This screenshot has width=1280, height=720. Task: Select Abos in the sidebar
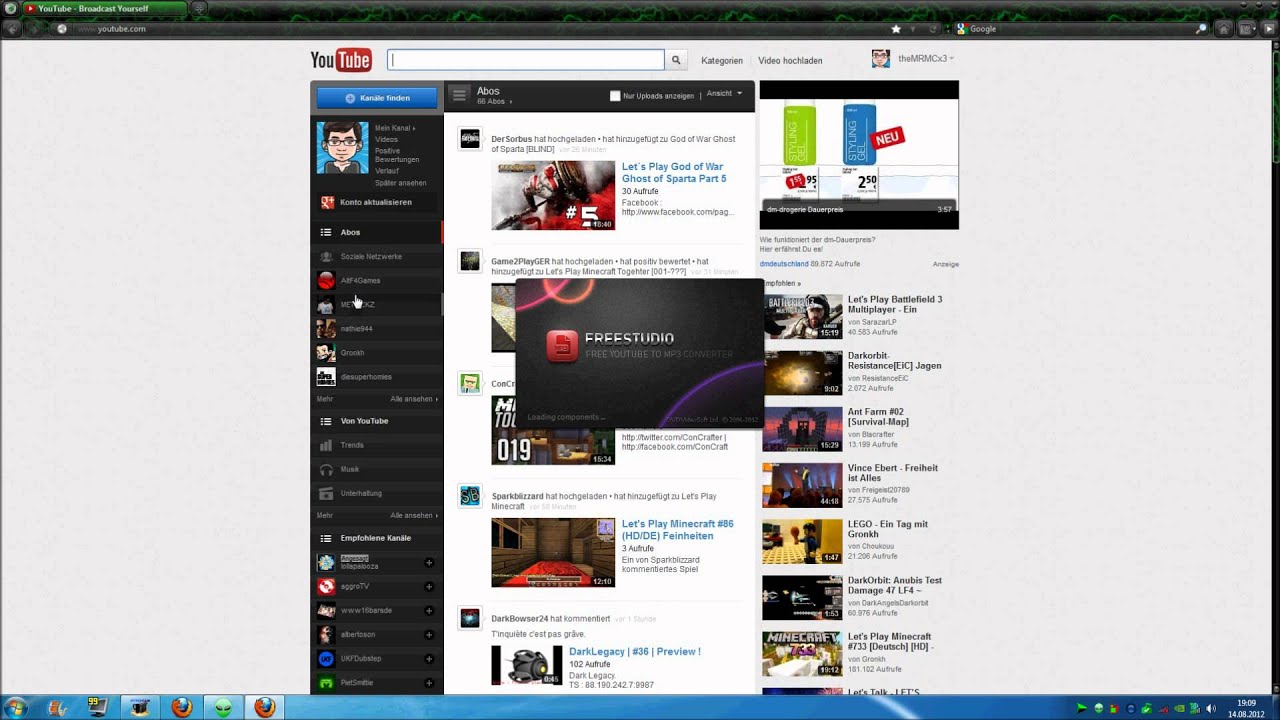pyautogui.click(x=376, y=232)
